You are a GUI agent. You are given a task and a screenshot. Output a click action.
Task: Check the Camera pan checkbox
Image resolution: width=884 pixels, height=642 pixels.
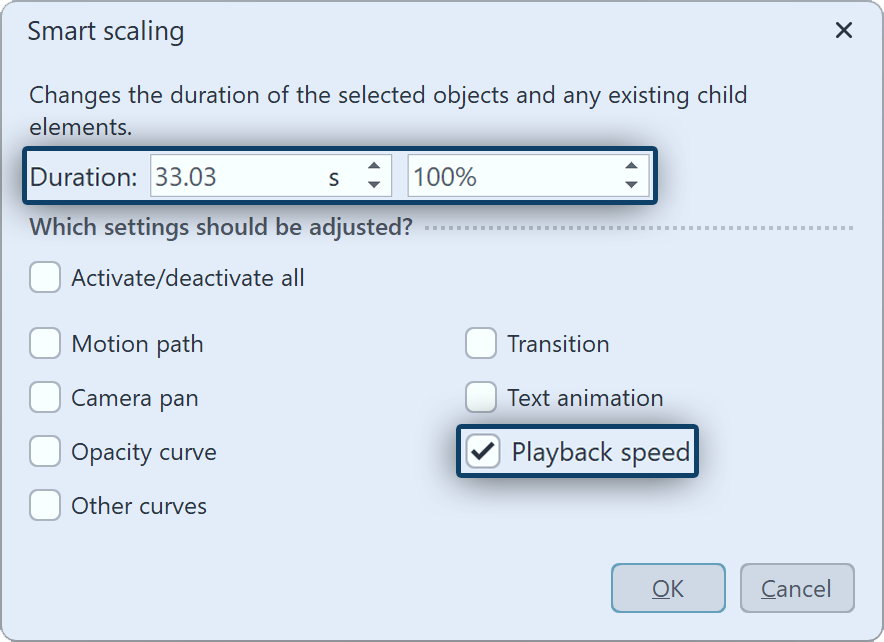coord(45,398)
